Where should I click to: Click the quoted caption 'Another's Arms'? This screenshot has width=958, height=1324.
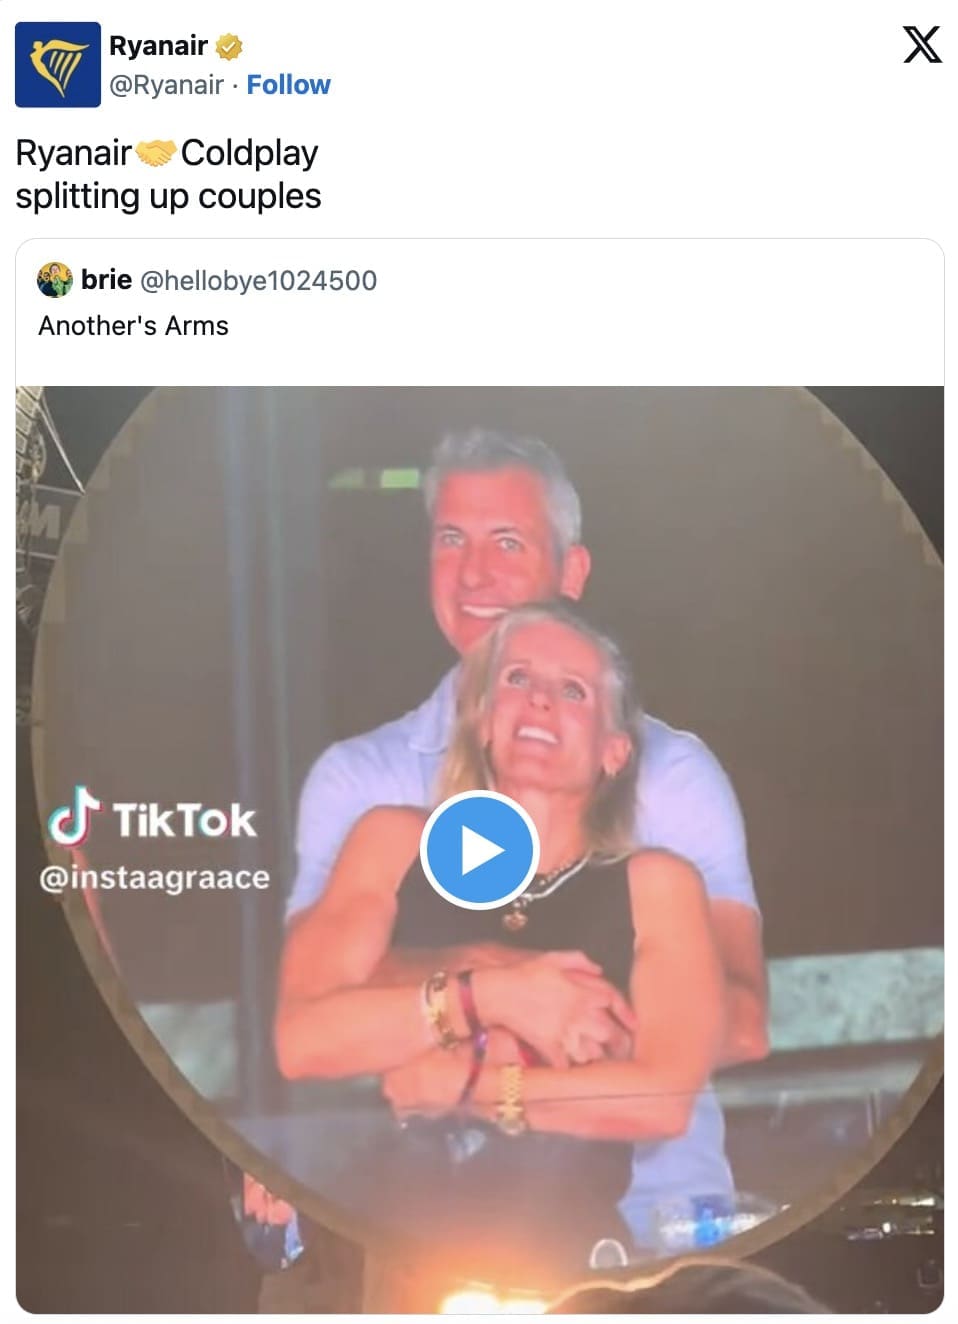(x=134, y=325)
